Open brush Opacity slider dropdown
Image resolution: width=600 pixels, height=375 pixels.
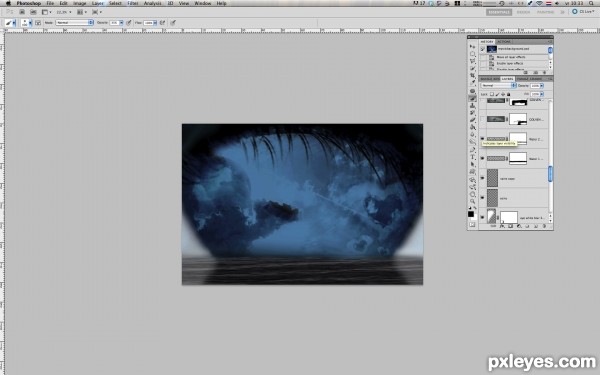pos(122,23)
